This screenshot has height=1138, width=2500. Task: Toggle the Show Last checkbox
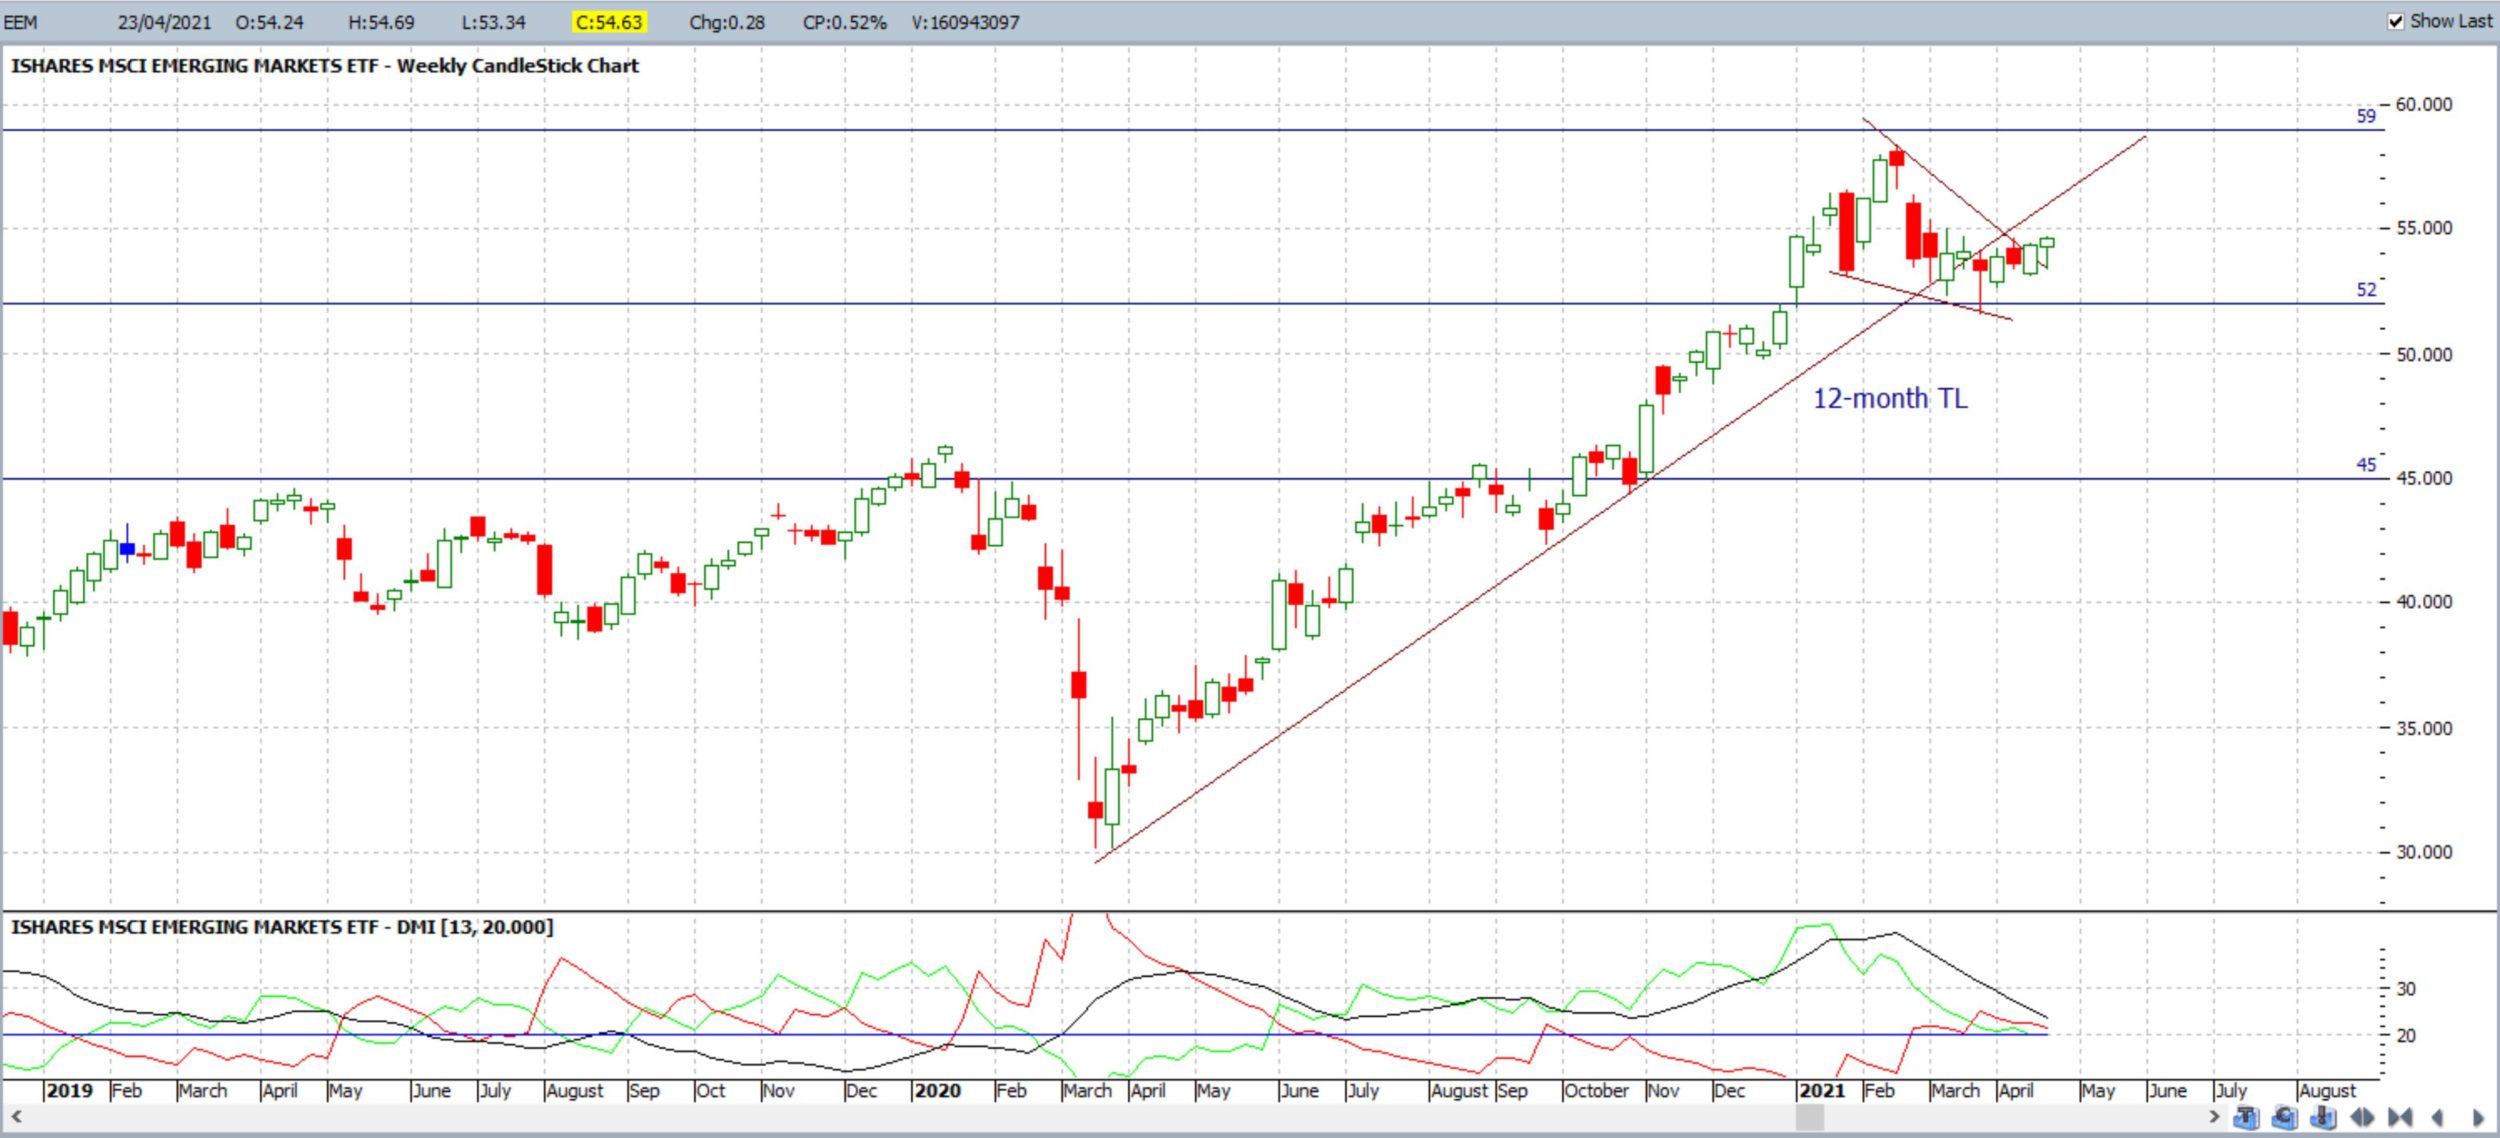coord(2396,21)
